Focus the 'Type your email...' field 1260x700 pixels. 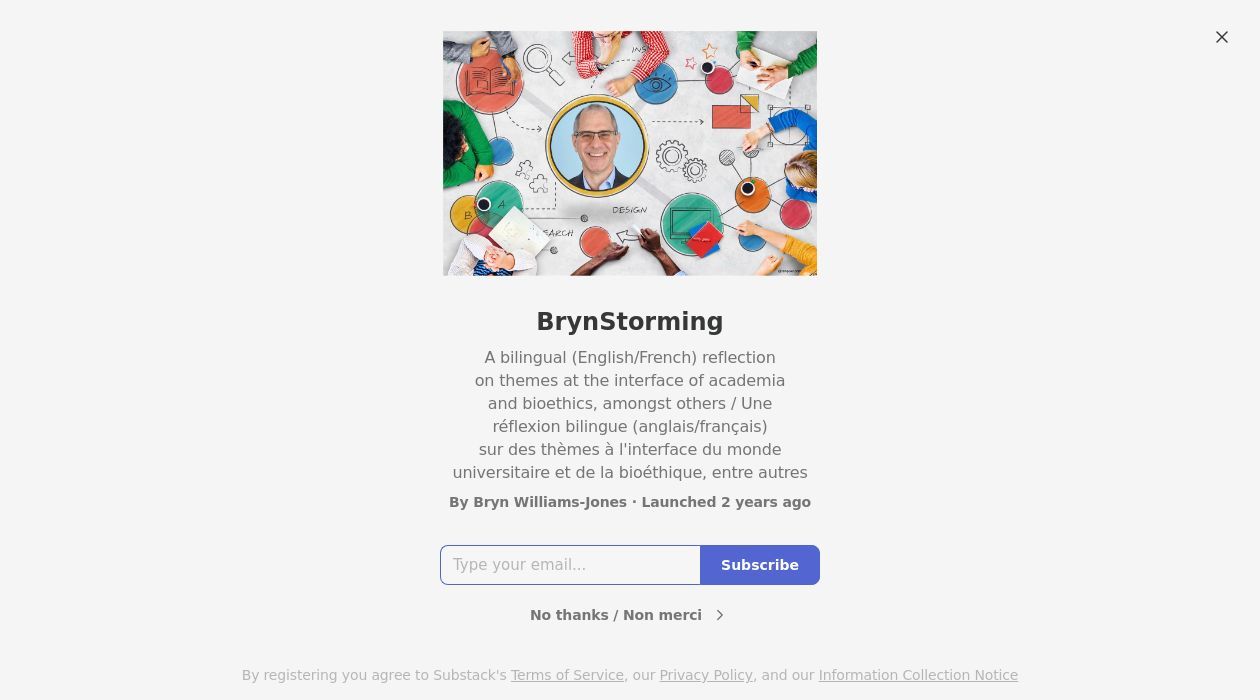click(x=570, y=565)
